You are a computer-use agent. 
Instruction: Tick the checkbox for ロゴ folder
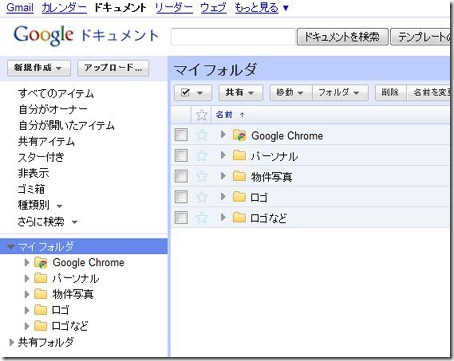(x=181, y=197)
